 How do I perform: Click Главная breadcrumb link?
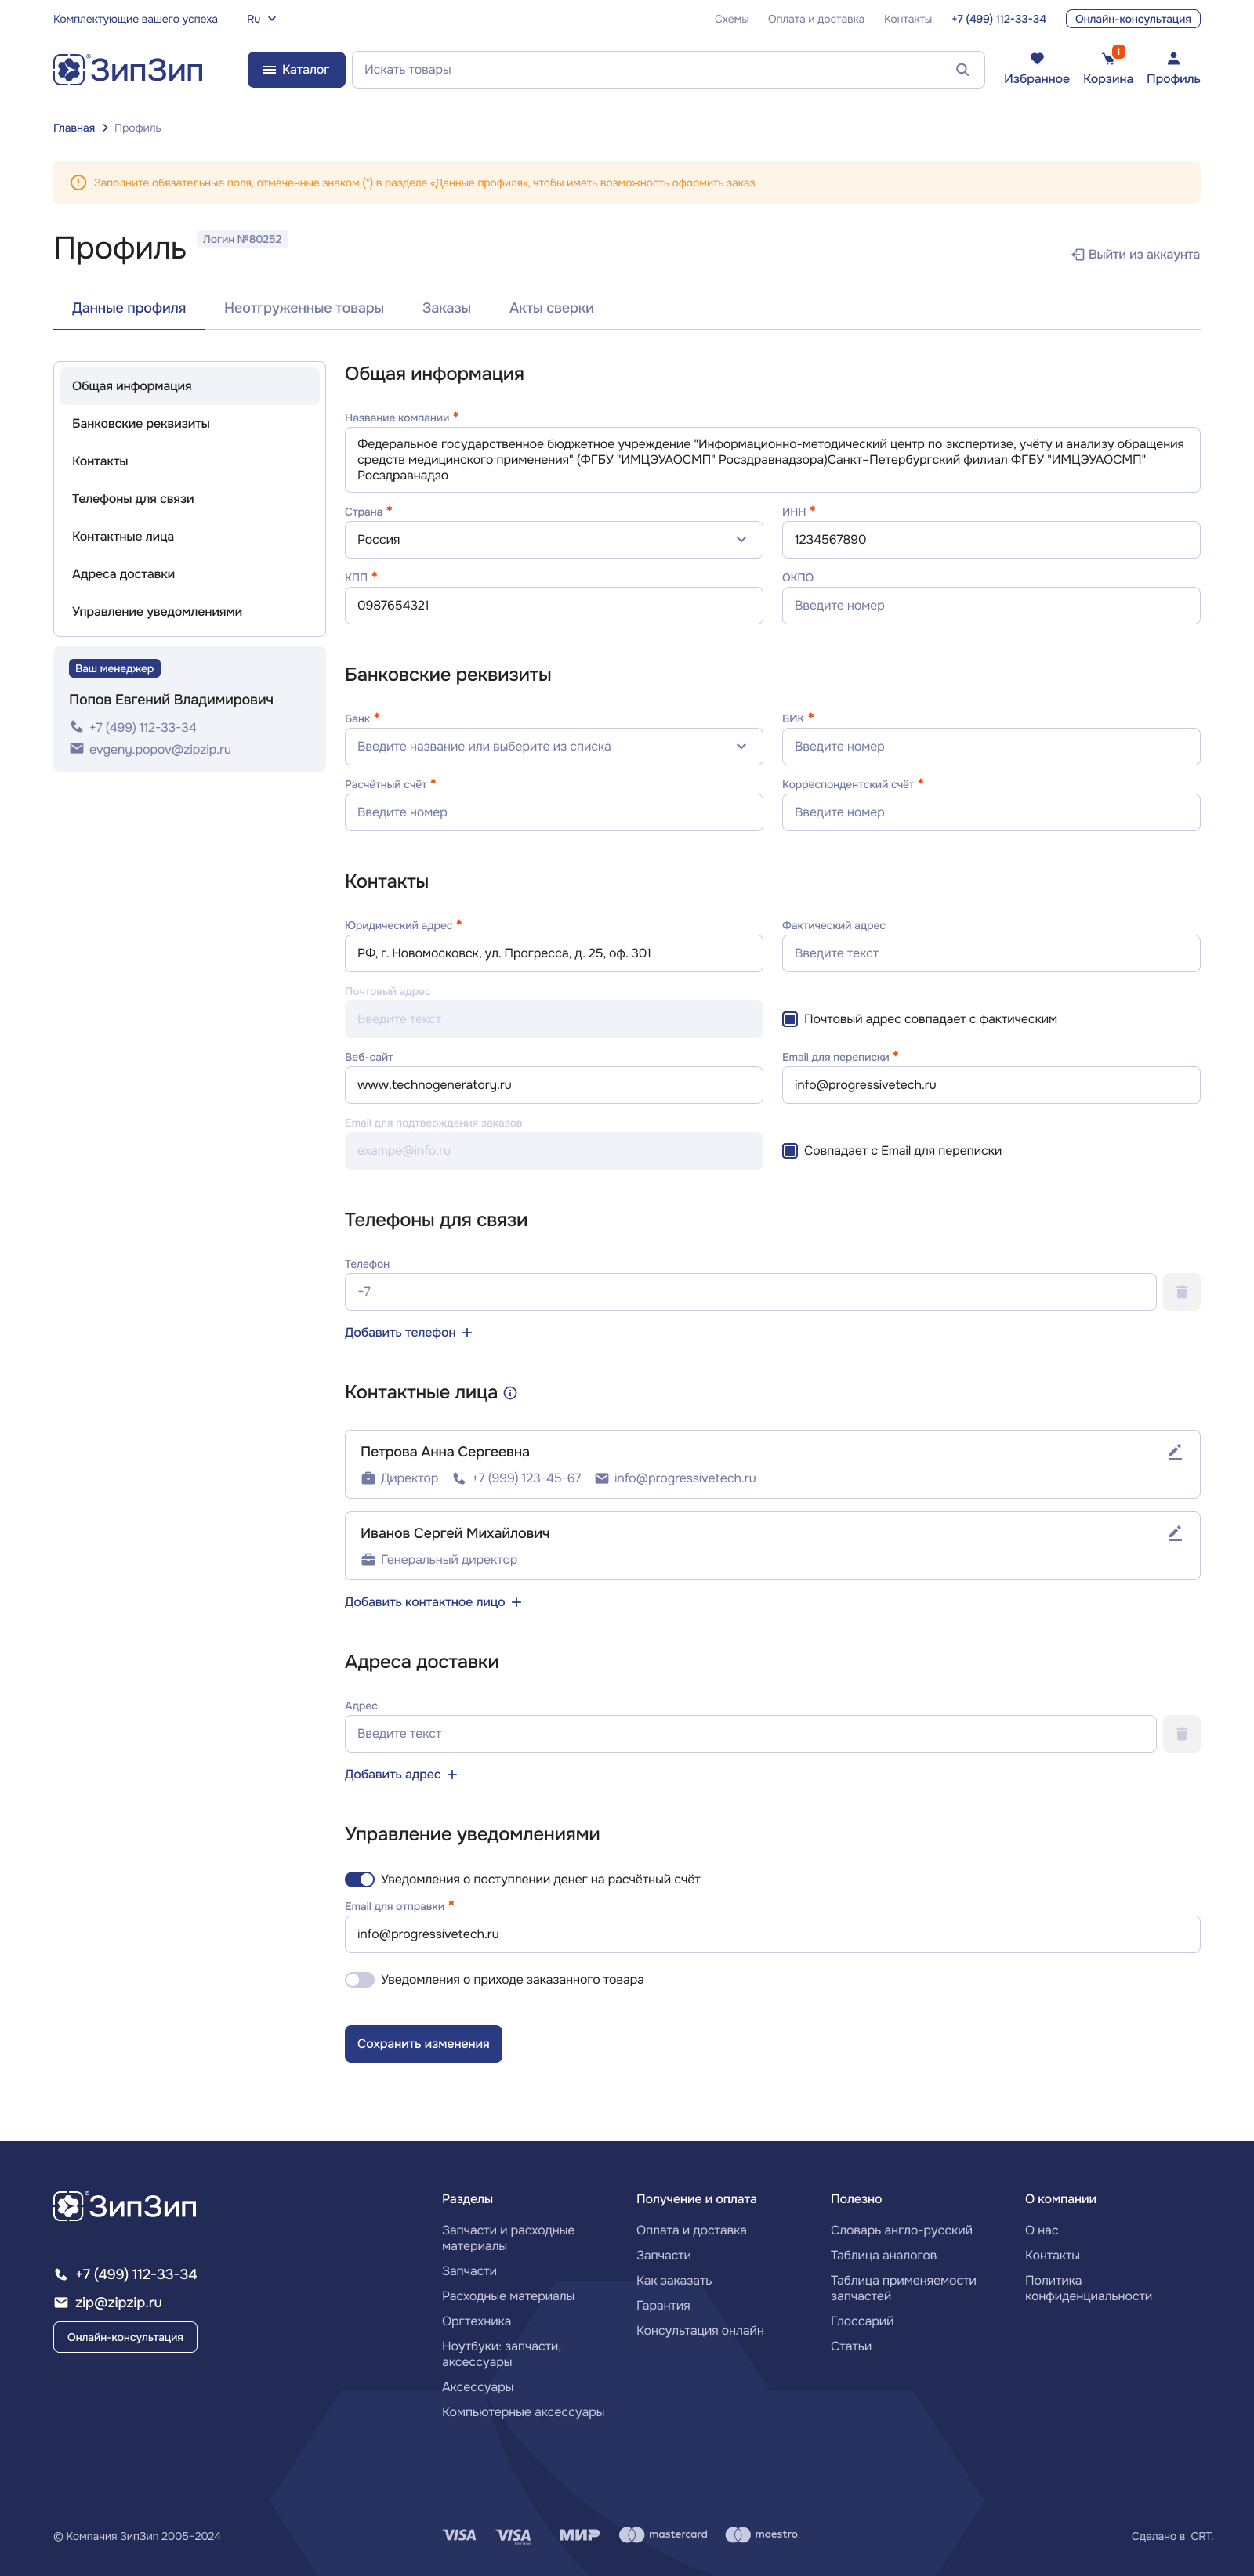[74, 128]
